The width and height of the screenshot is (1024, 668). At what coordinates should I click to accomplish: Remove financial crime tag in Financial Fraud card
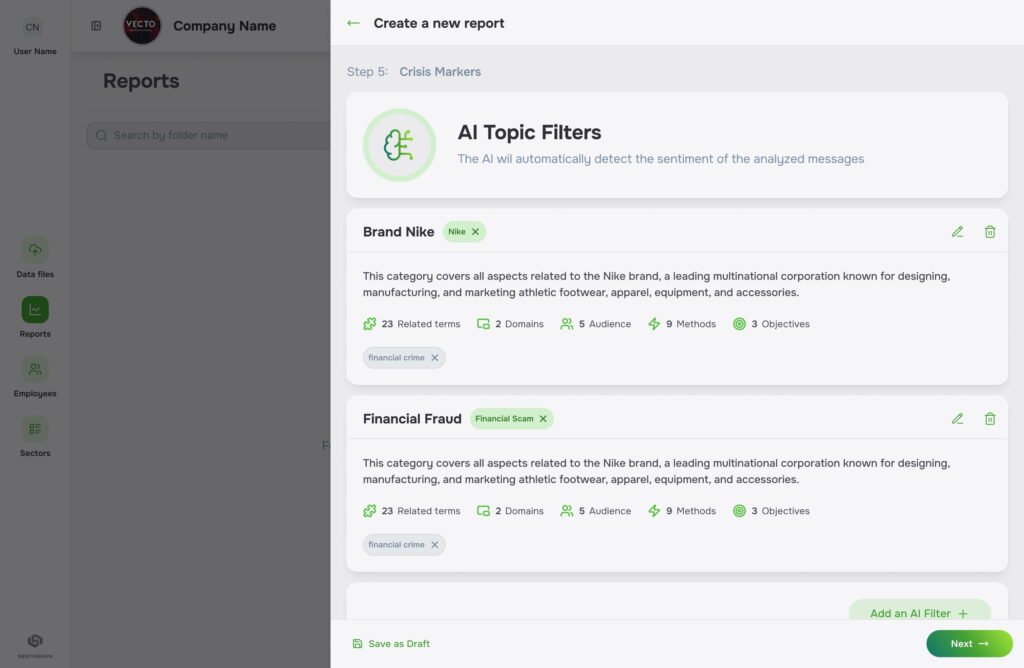click(x=434, y=545)
